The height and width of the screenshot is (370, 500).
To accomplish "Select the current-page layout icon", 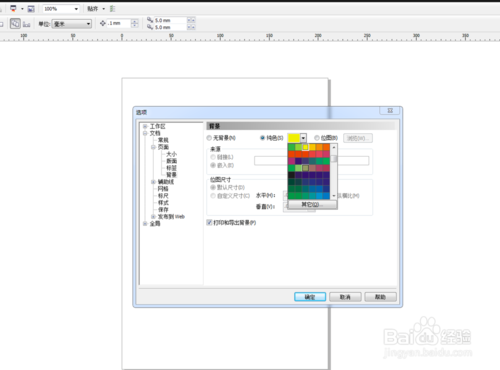I will [27, 24].
